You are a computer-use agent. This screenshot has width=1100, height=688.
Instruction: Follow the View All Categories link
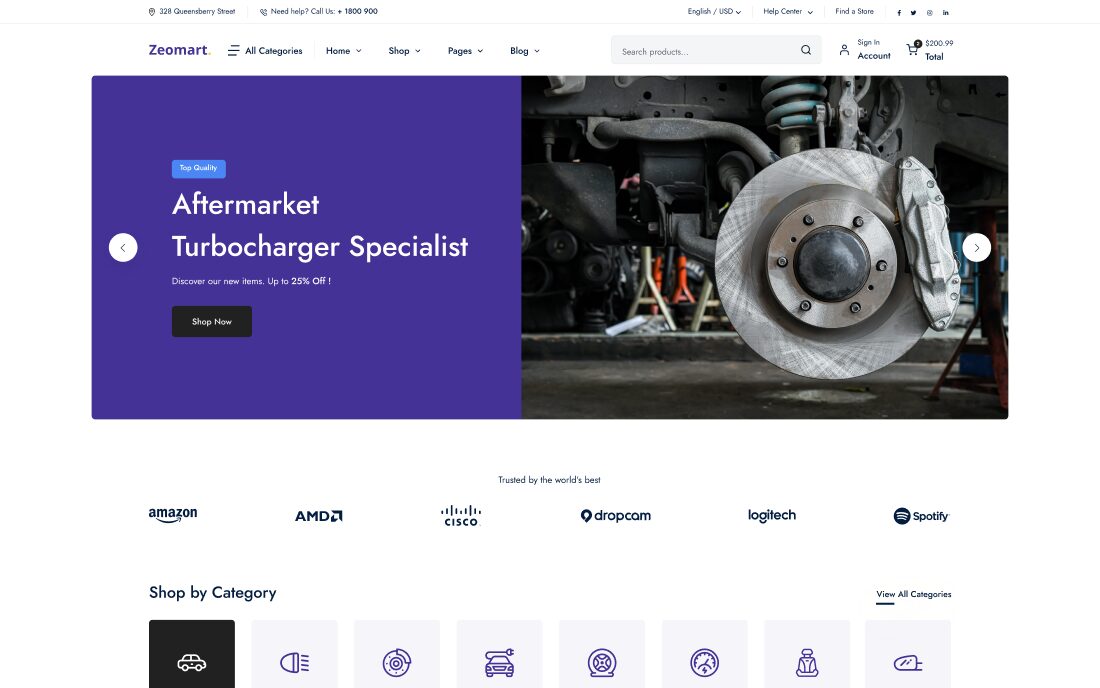click(913, 594)
